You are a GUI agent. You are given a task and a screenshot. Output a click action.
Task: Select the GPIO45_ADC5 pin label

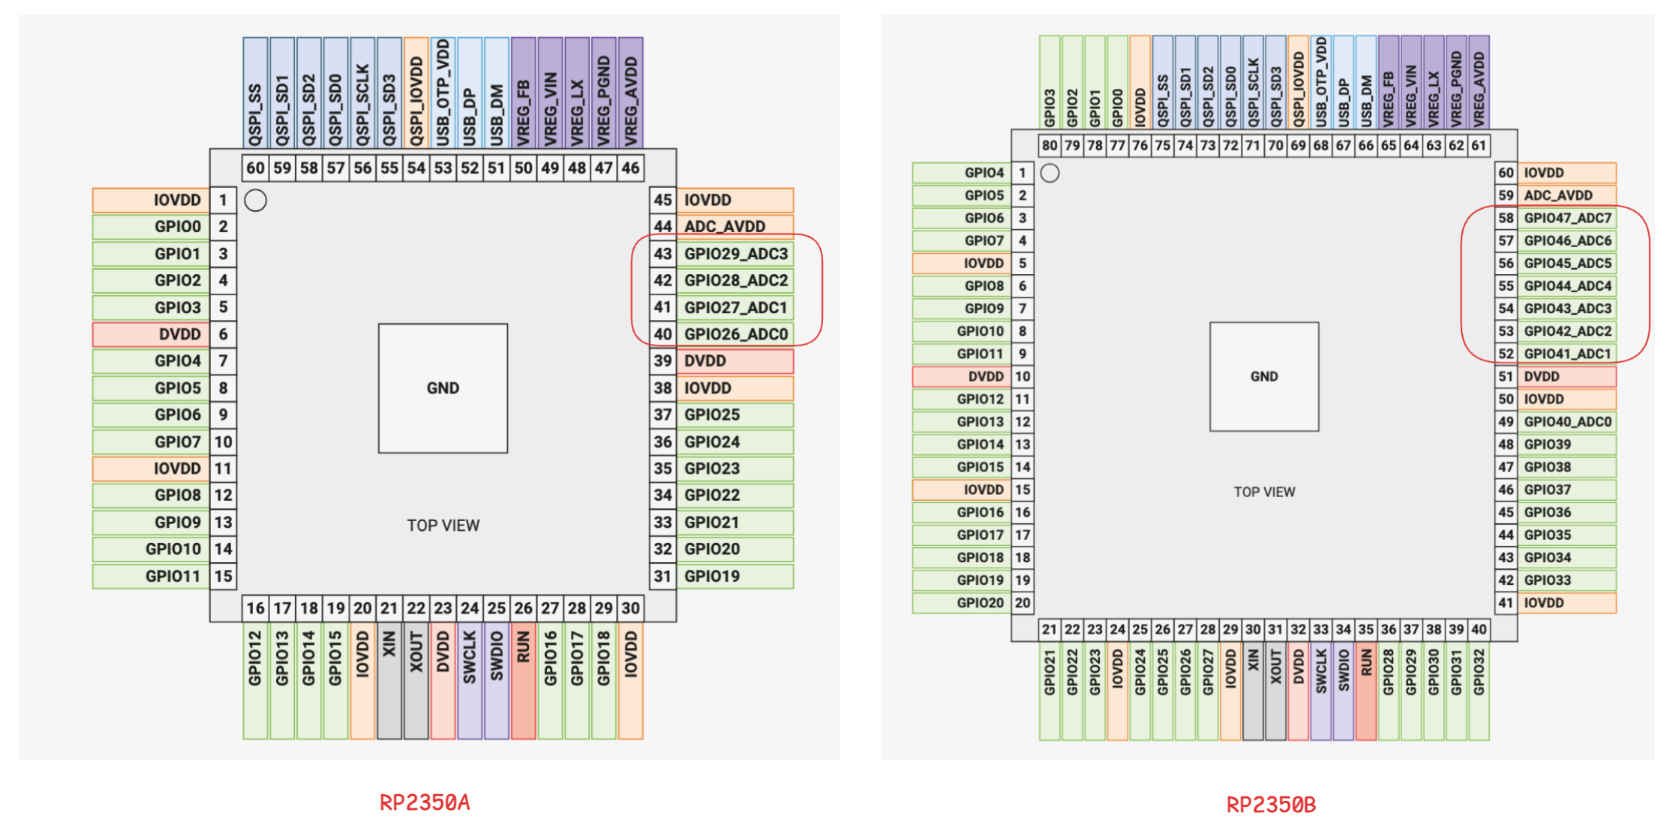[1567, 263]
